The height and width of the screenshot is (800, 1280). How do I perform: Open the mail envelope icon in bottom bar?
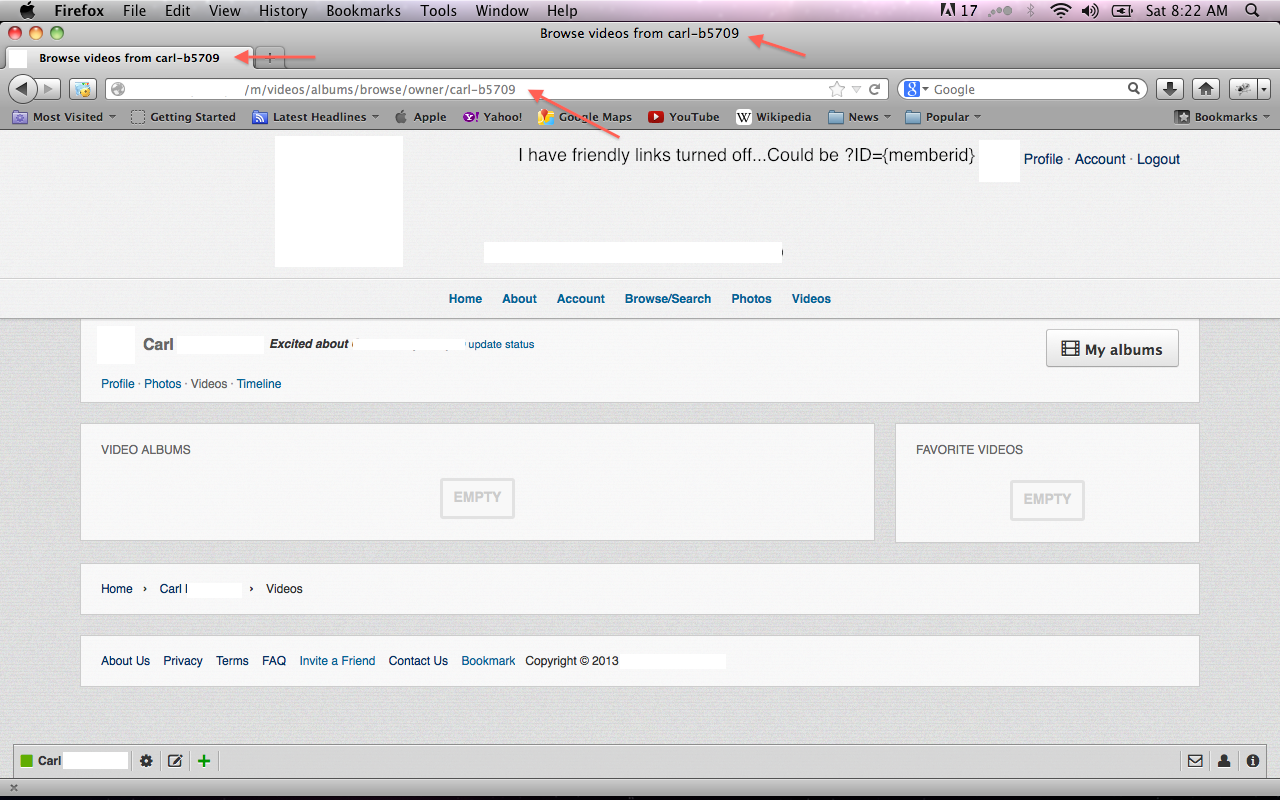(x=1195, y=761)
